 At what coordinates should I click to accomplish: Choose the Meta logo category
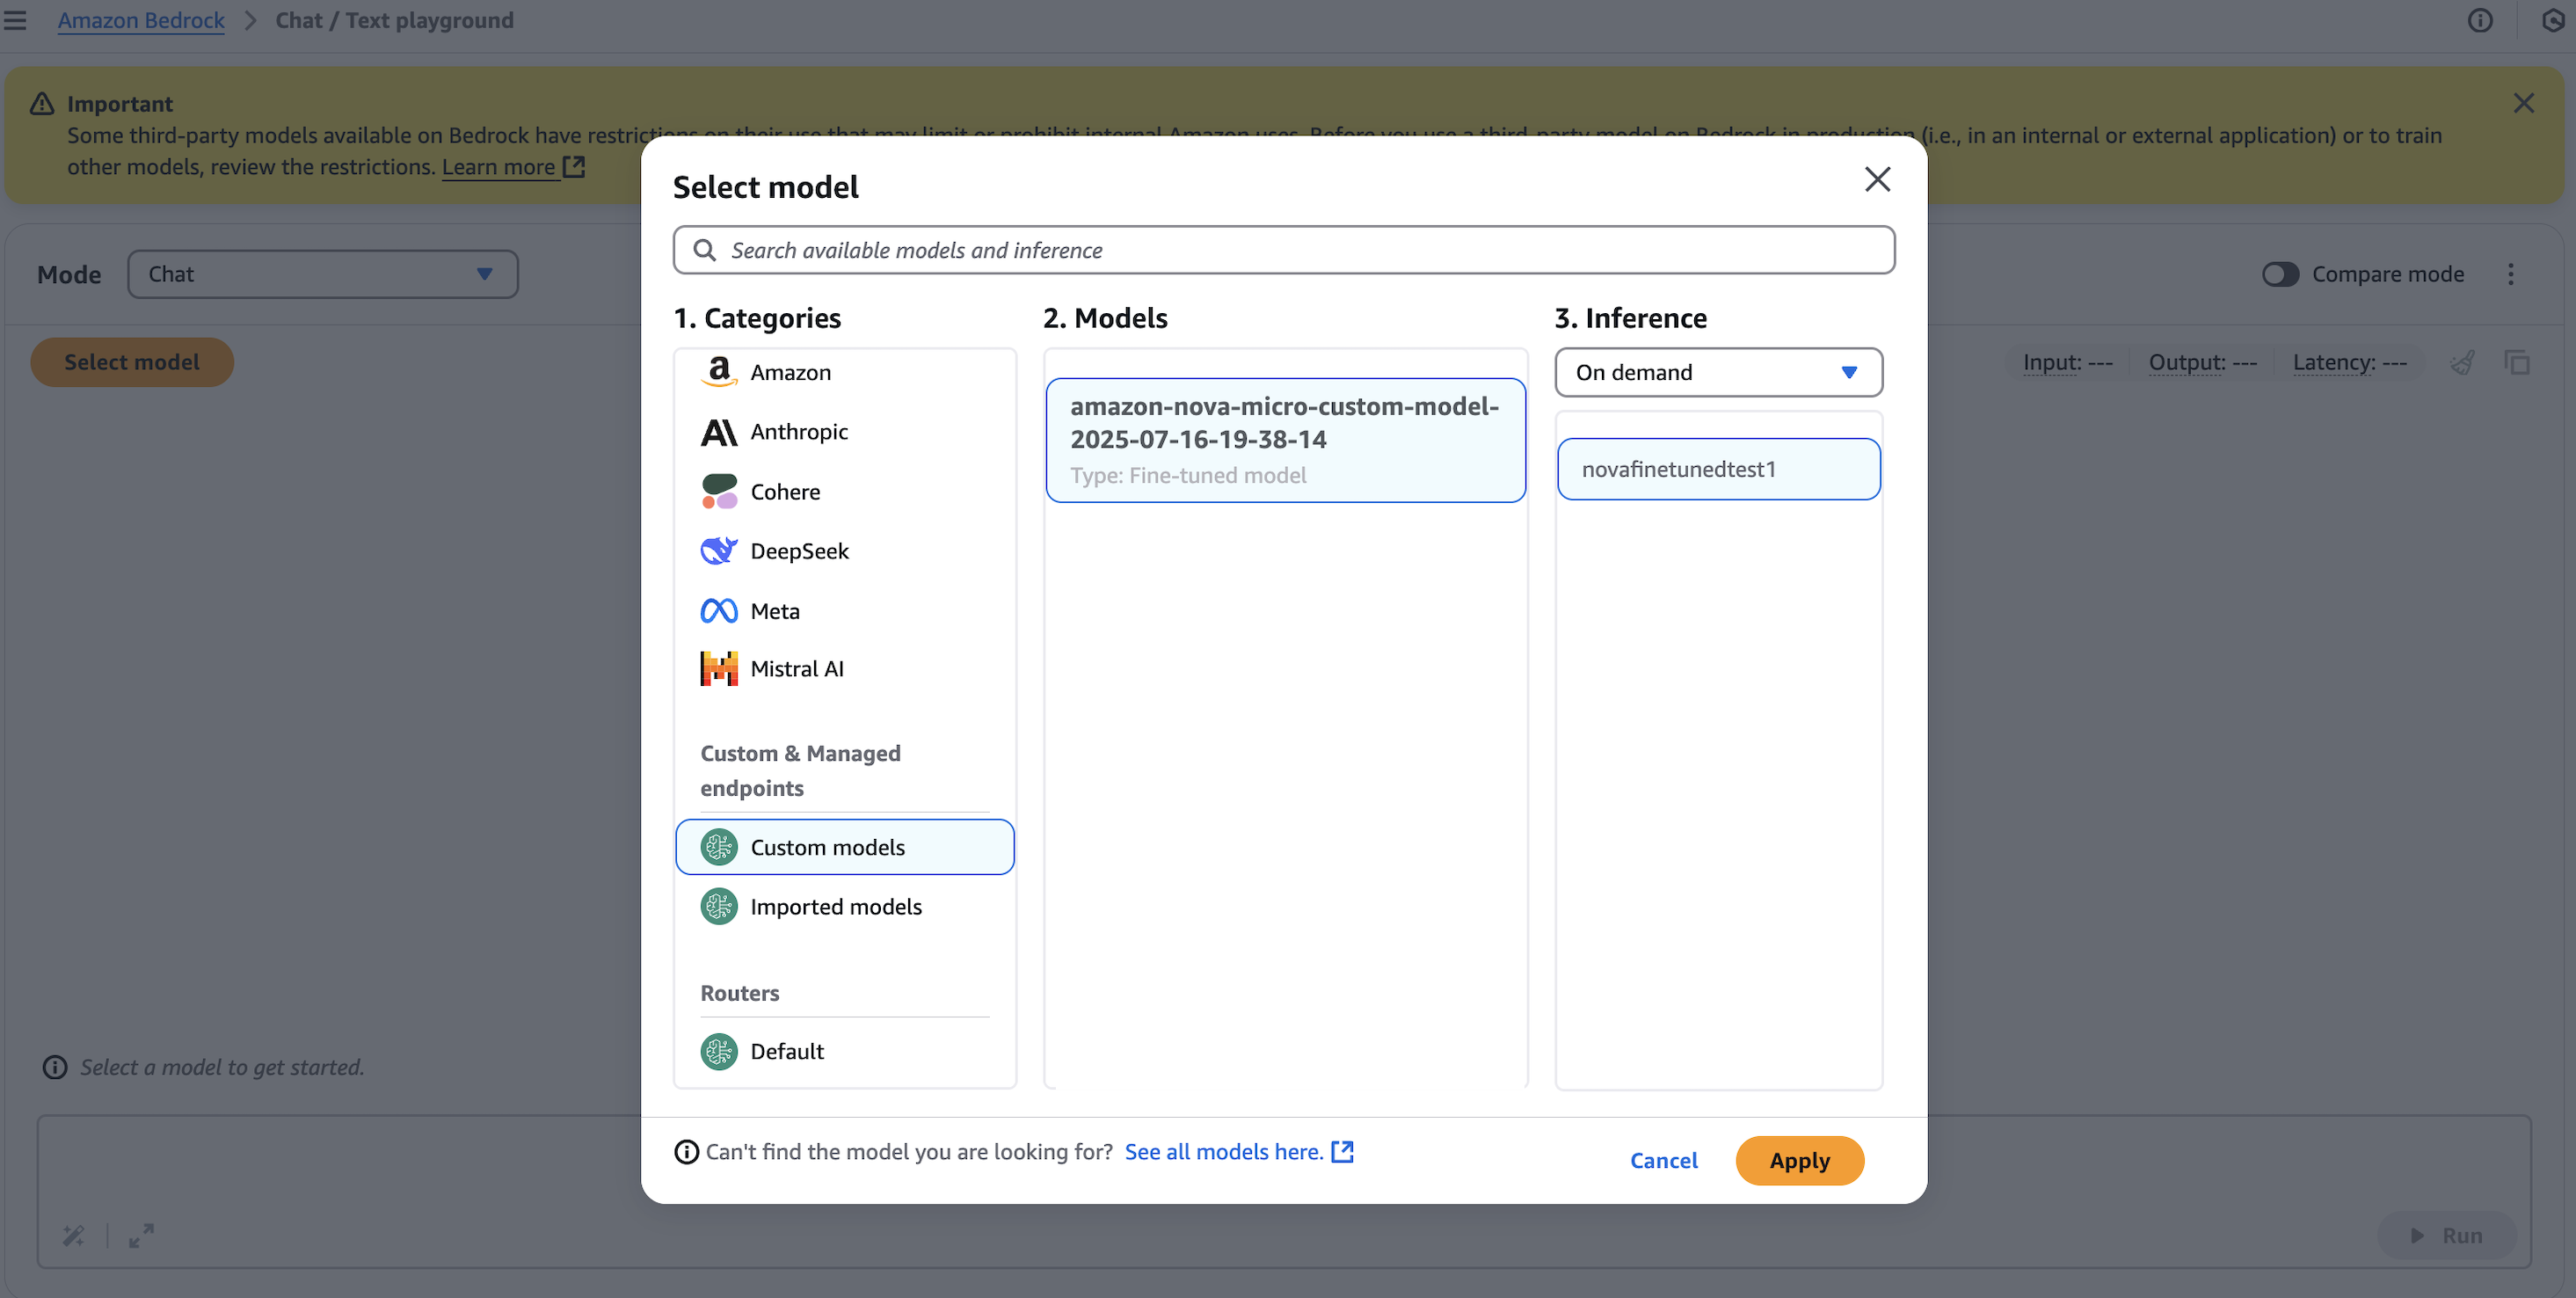coord(718,611)
